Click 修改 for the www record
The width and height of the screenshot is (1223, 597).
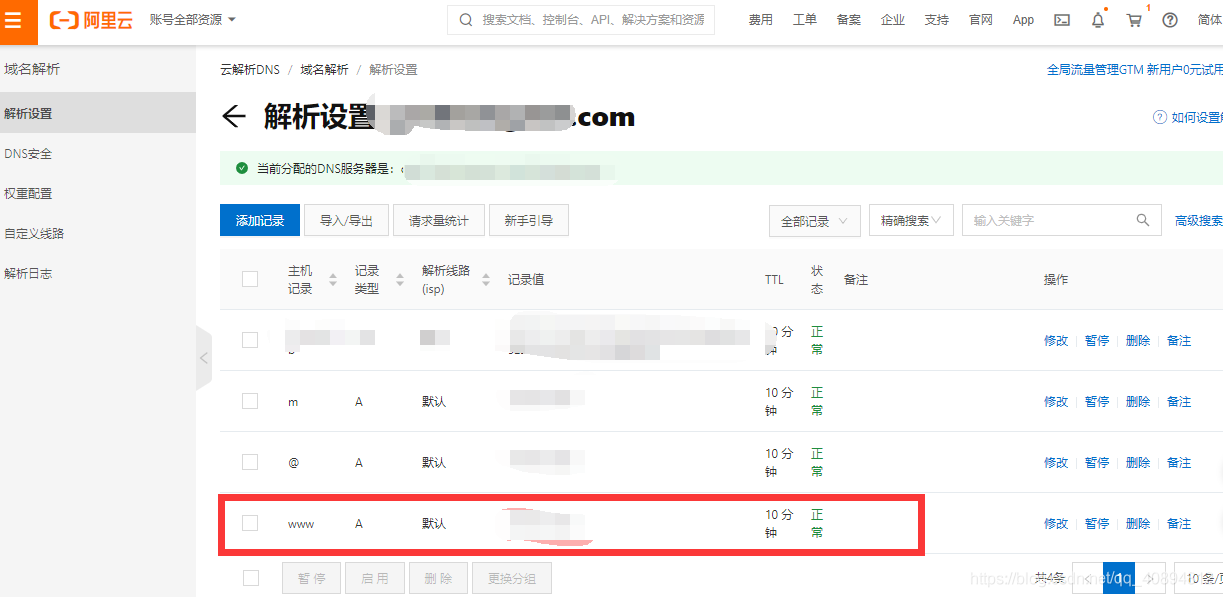coord(1056,523)
